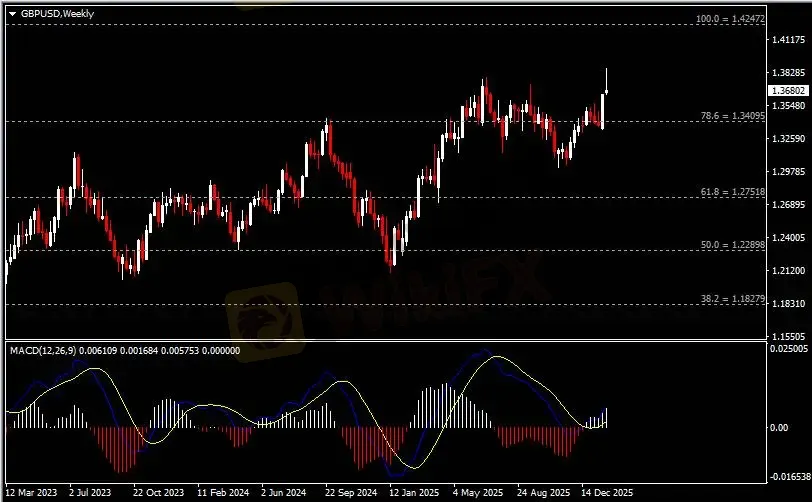Click the 4 May 2025 date label
This screenshot has width=812, height=502.
click(x=477, y=492)
